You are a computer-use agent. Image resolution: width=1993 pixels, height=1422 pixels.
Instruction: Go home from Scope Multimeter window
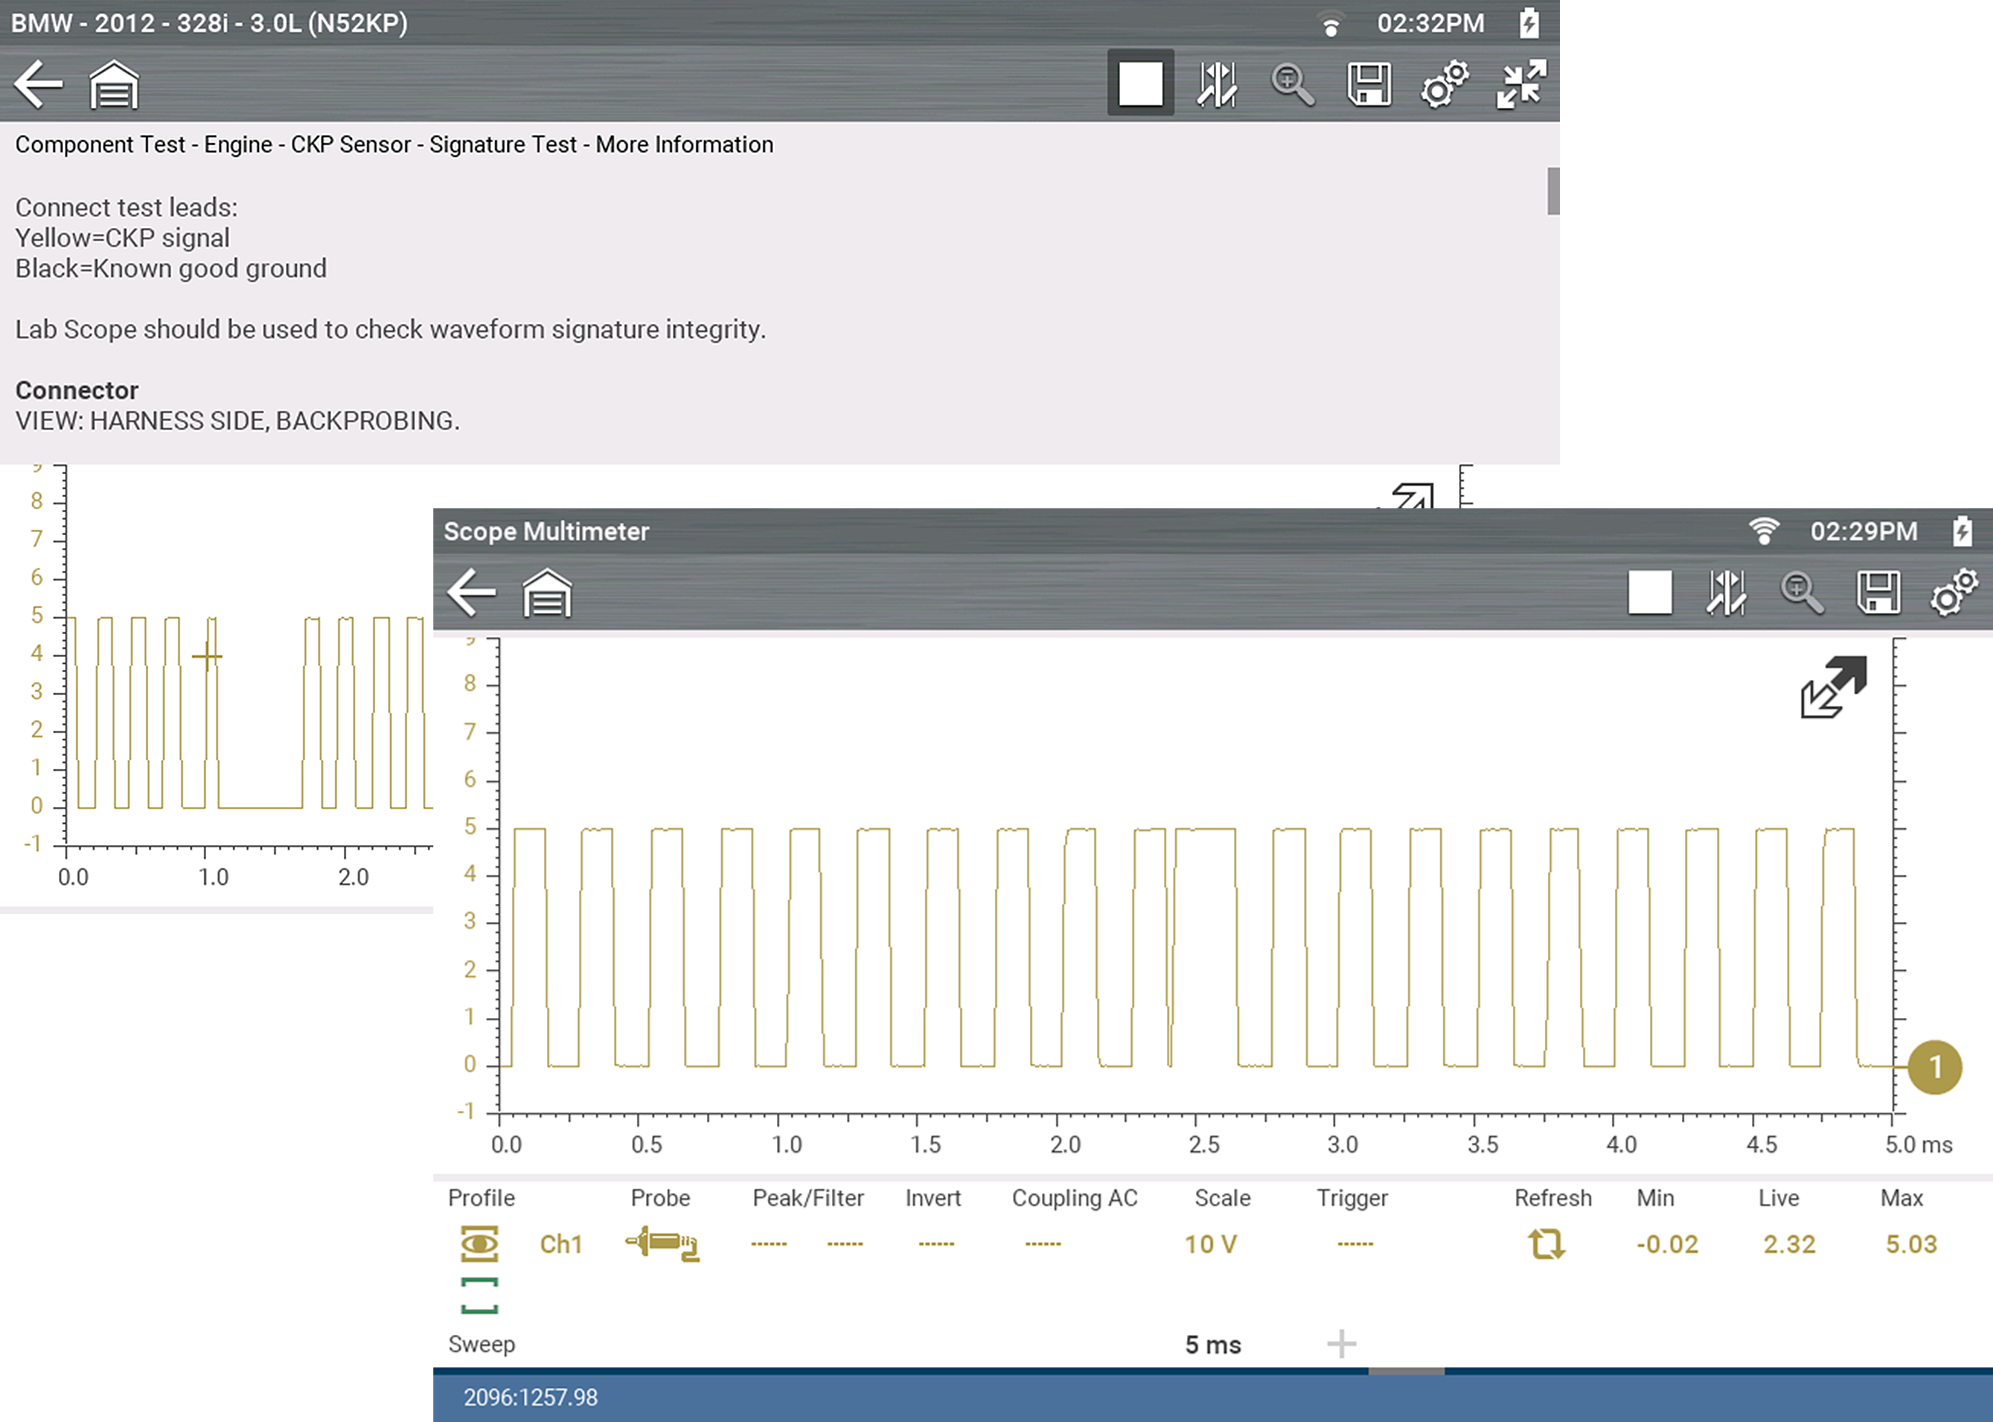click(x=547, y=592)
